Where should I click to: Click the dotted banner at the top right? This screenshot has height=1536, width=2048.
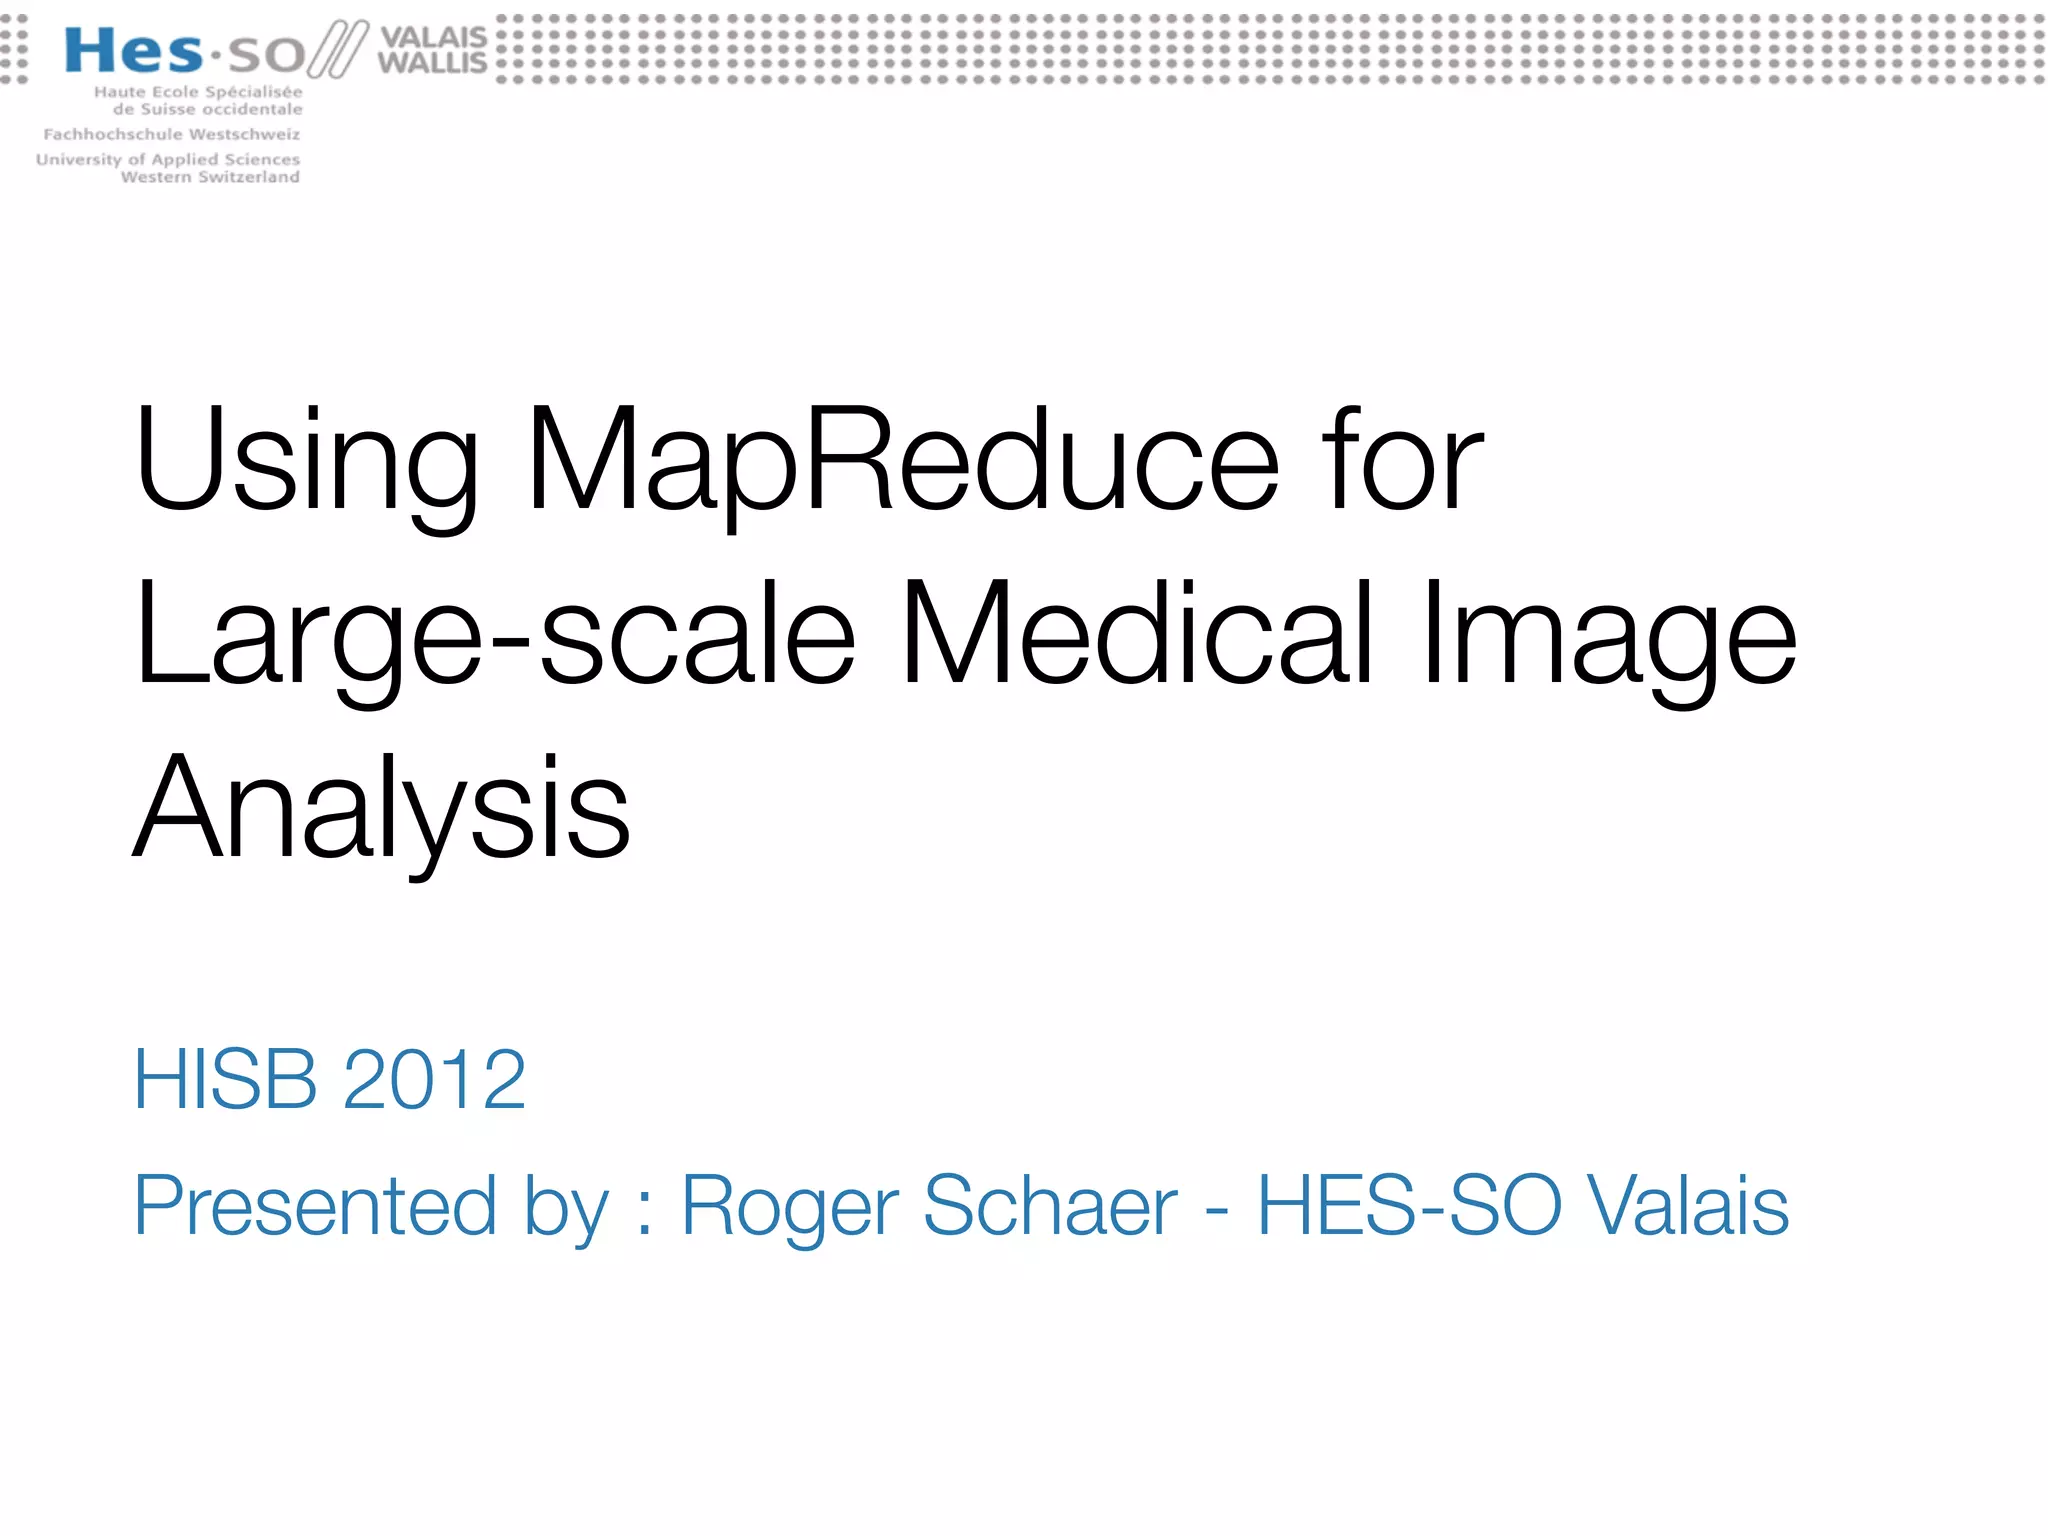tap(1270, 49)
